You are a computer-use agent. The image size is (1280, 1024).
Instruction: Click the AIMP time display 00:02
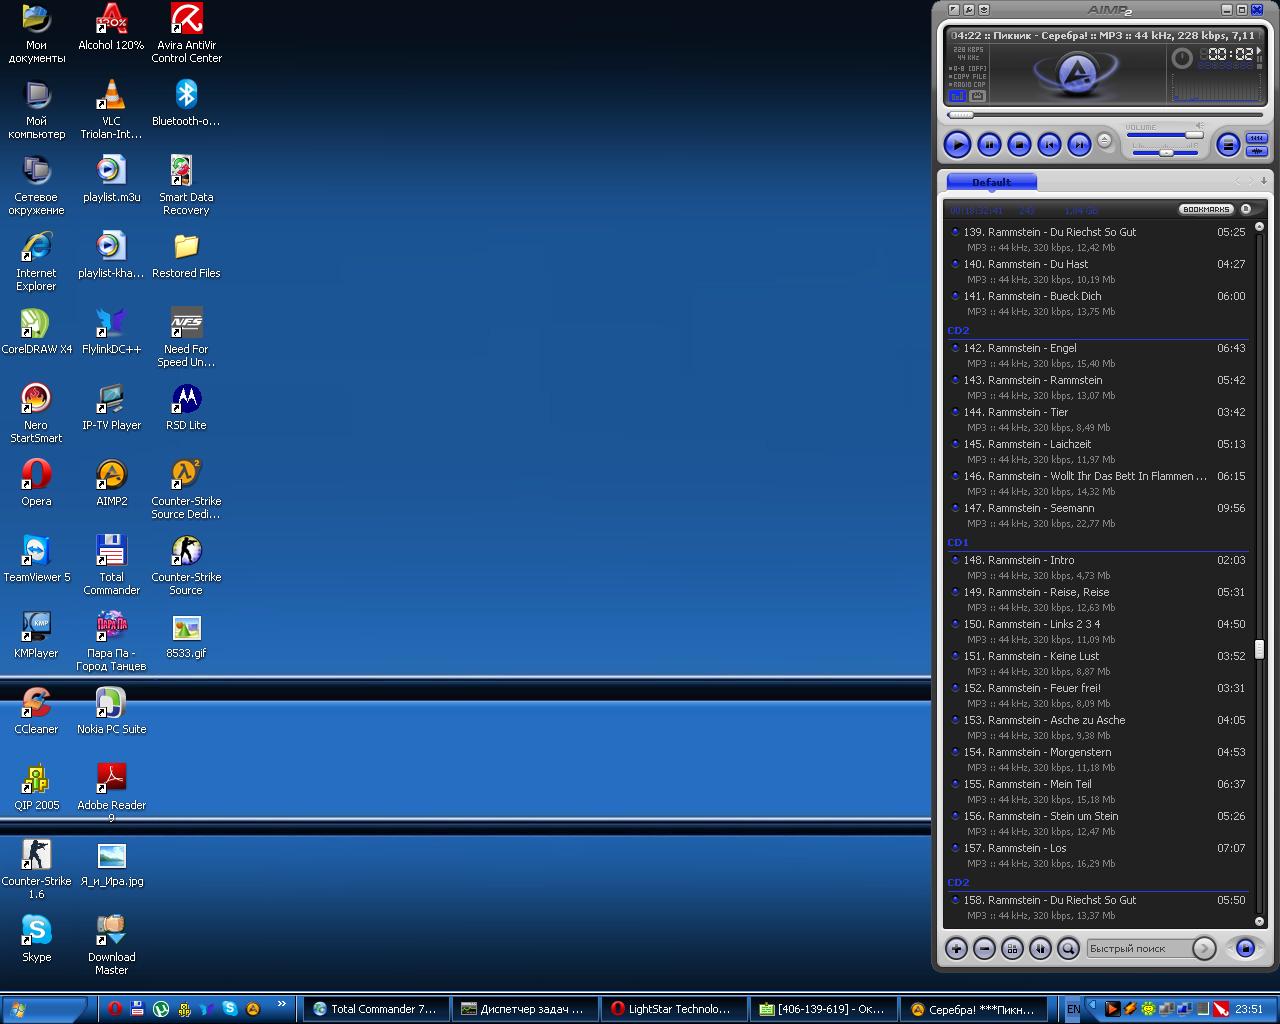[x=1230, y=55]
